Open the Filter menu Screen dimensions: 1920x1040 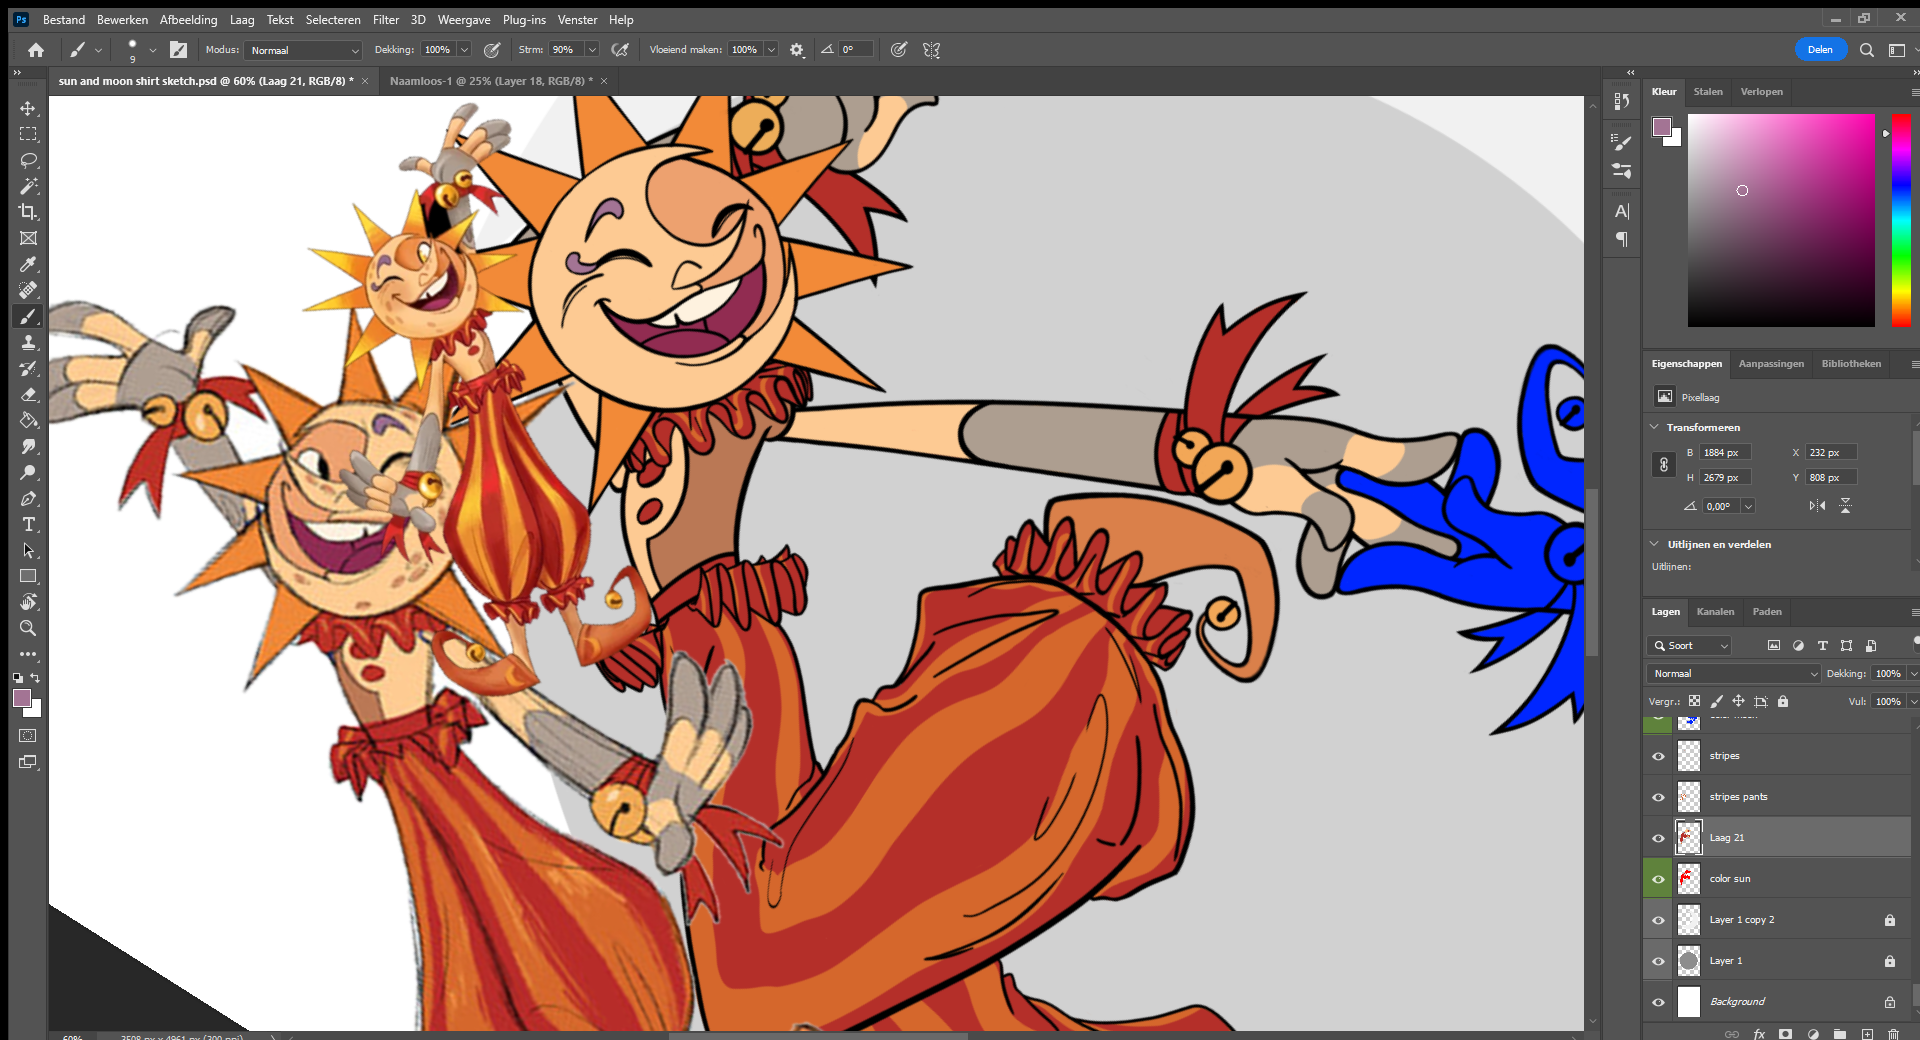(x=386, y=20)
